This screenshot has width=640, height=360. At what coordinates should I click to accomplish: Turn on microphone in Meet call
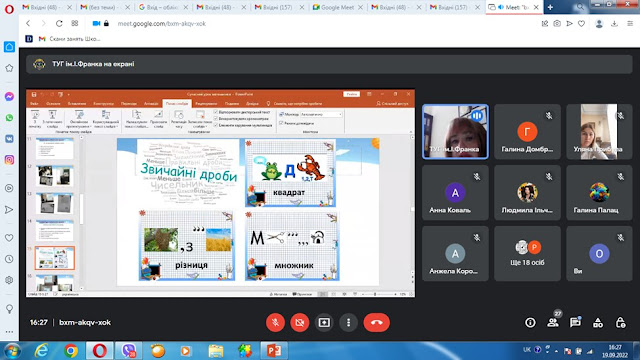[x=275, y=322]
